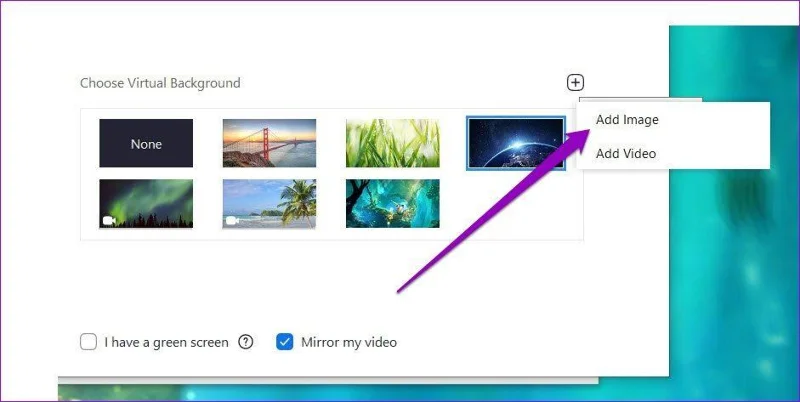Click the "I have a green screen" label
Image resolution: width=800 pixels, height=402 pixels.
(x=166, y=342)
